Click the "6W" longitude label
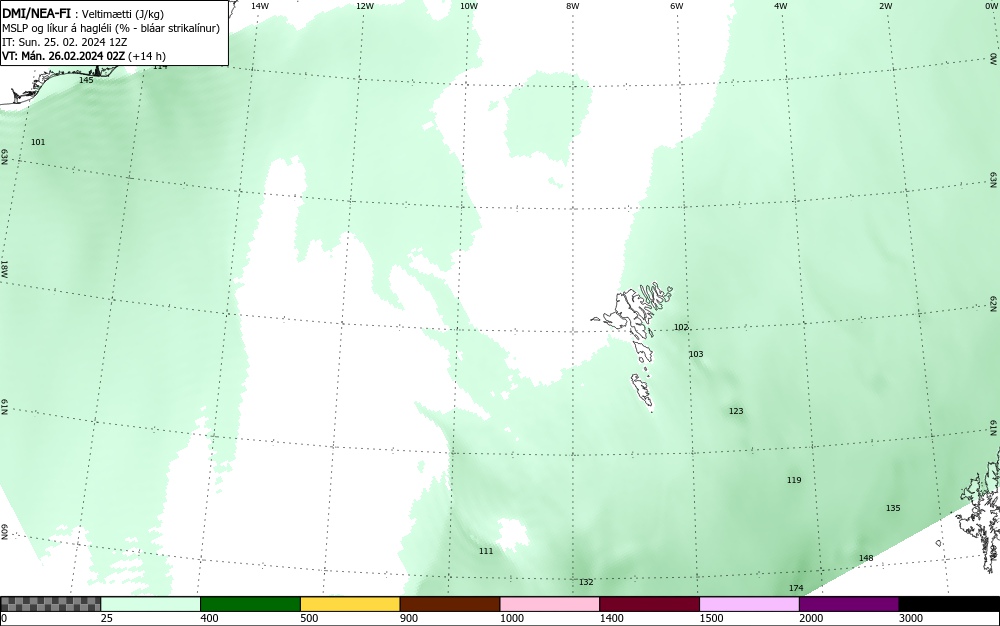The height and width of the screenshot is (626, 1000). tap(677, 6)
